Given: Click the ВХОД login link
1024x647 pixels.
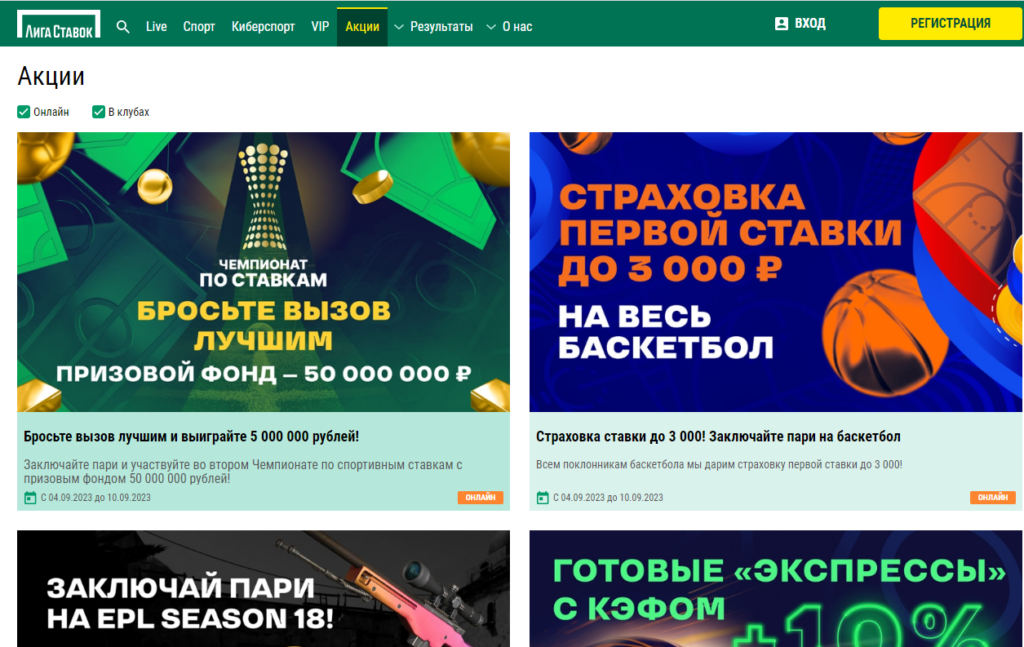Looking at the screenshot, I should 810,24.
